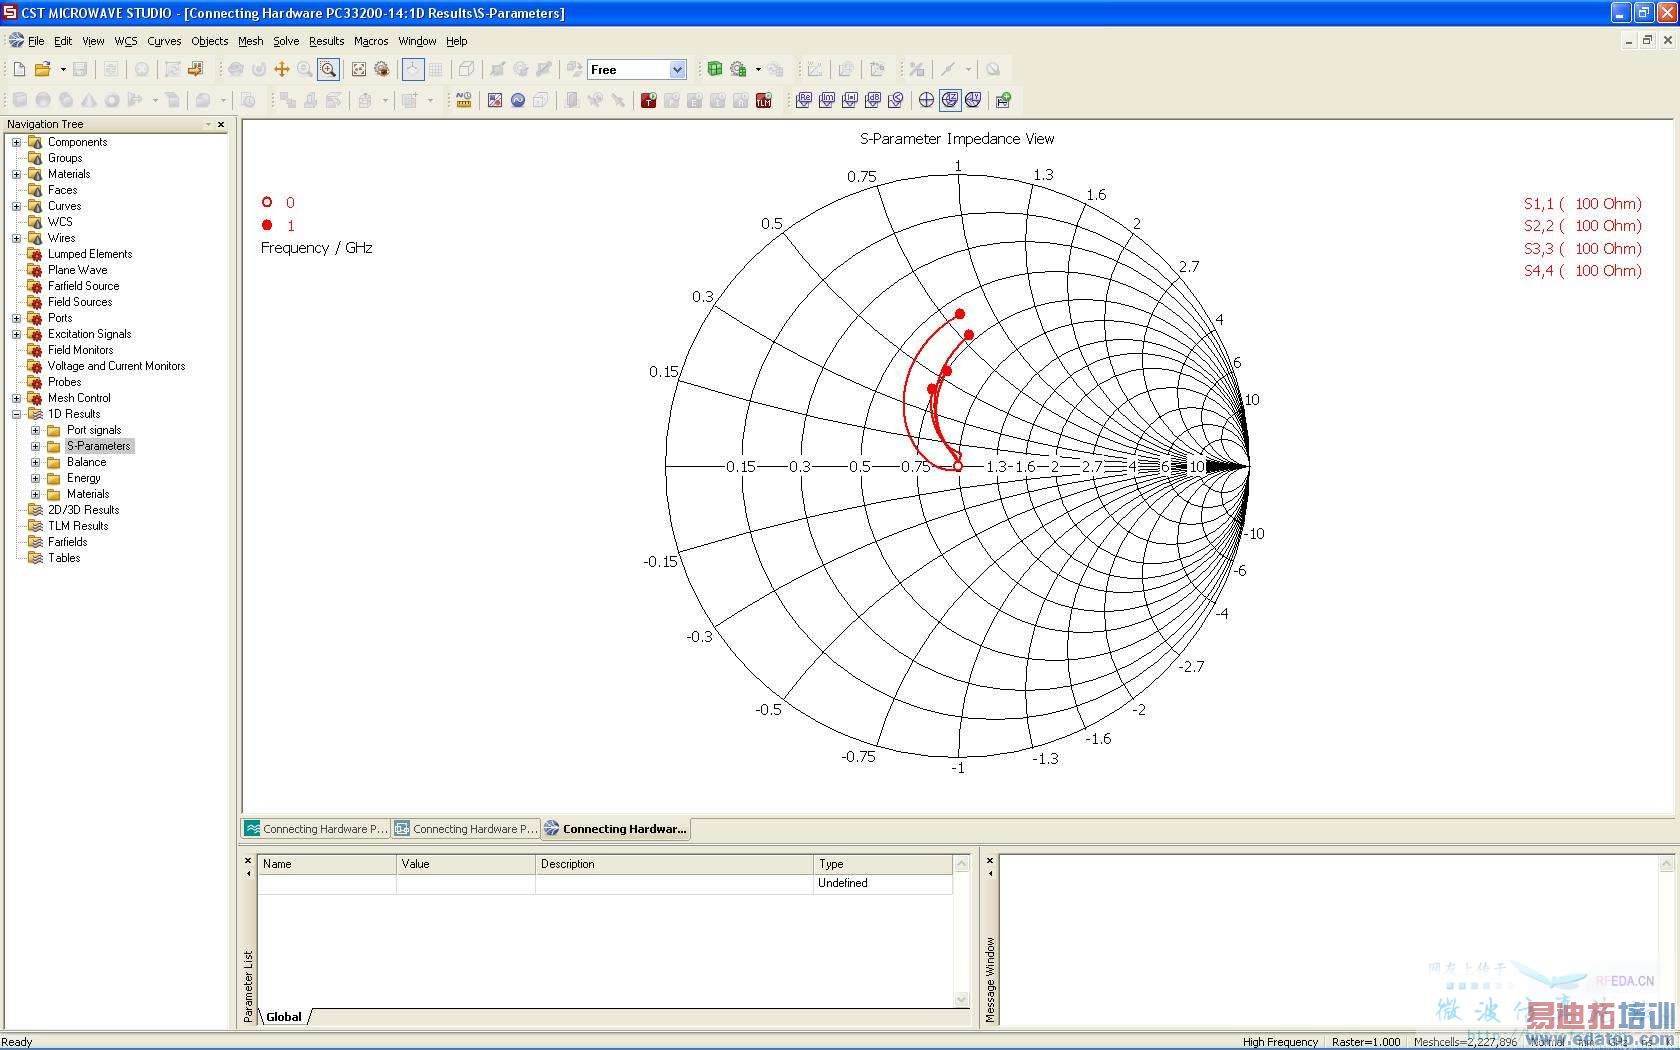Viewport: 1680px width, 1050px height.
Task: Close the Navigation Tree panel
Action: (x=221, y=124)
